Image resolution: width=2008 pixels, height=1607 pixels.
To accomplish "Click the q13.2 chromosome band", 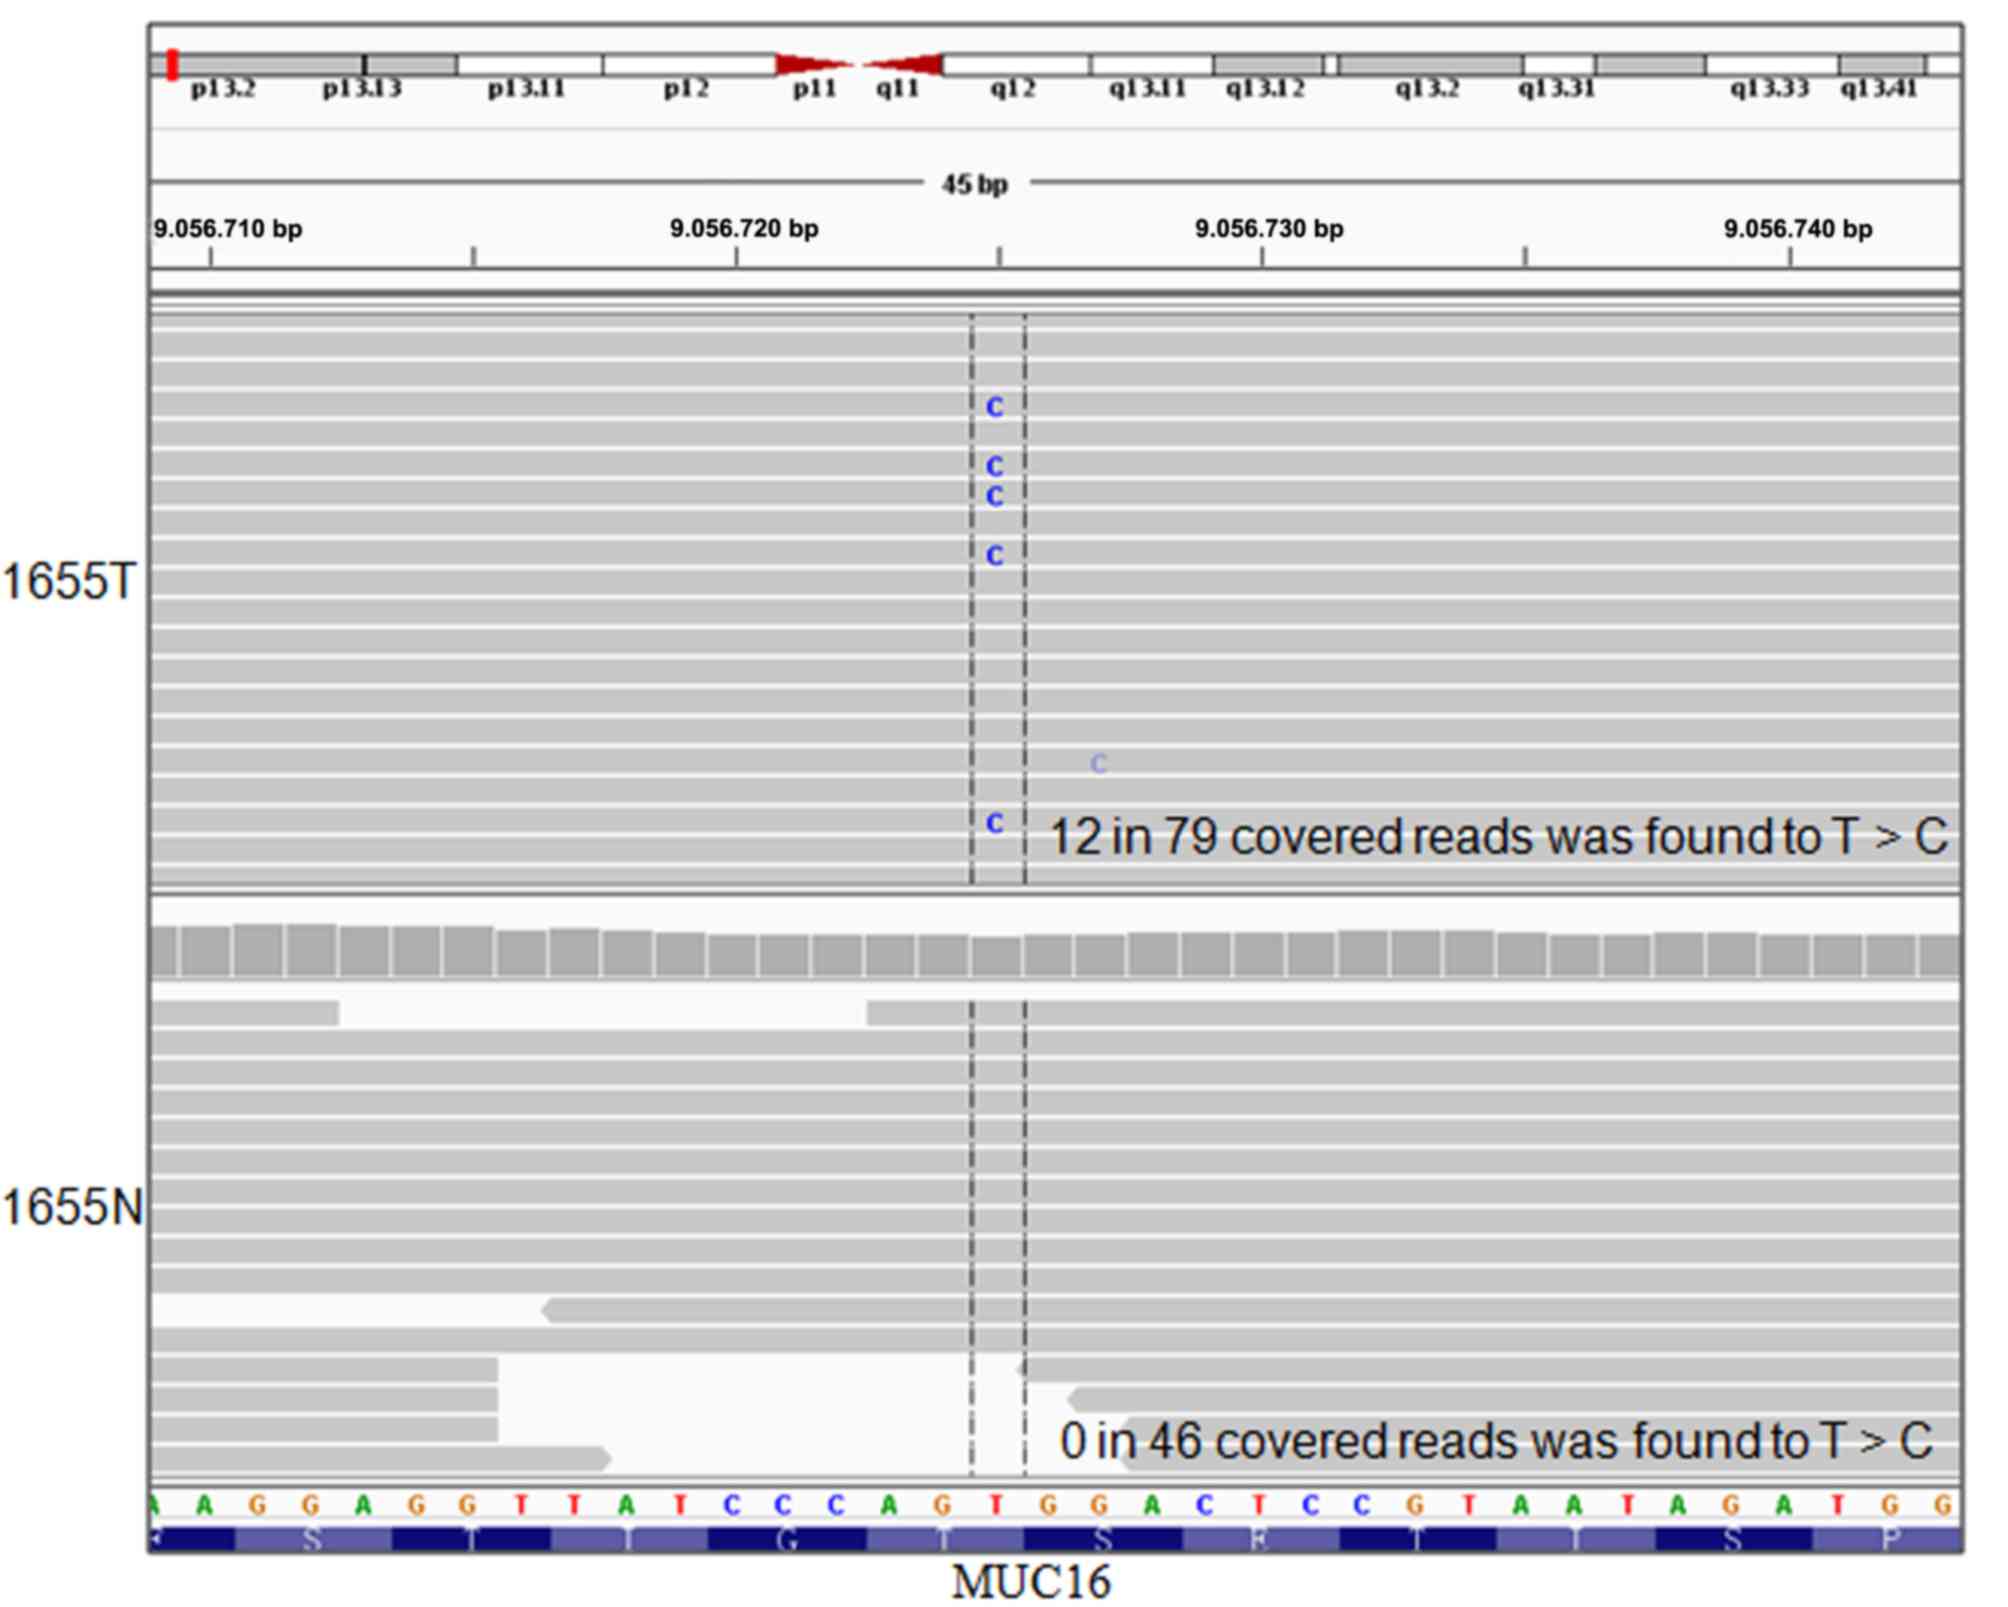I will tap(1429, 66).
